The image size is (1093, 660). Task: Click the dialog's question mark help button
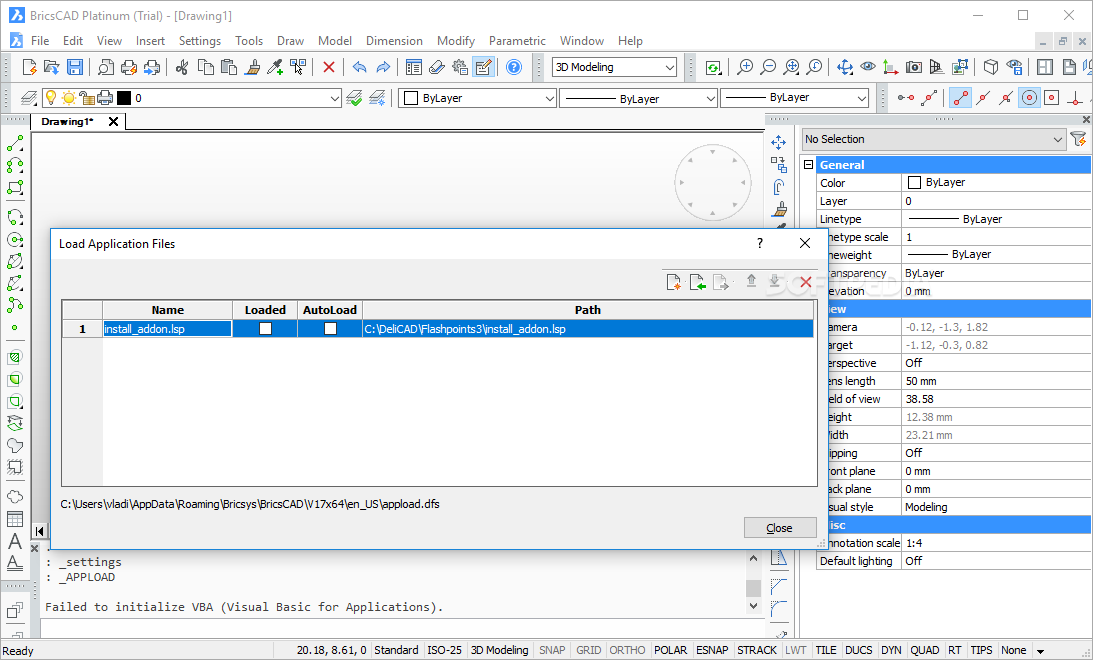coord(760,243)
